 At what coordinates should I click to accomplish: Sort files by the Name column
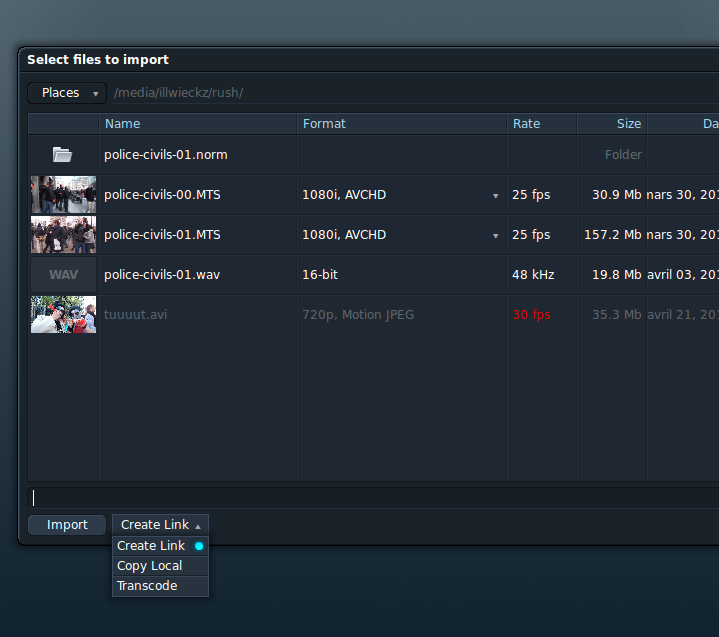click(x=198, y=124)
